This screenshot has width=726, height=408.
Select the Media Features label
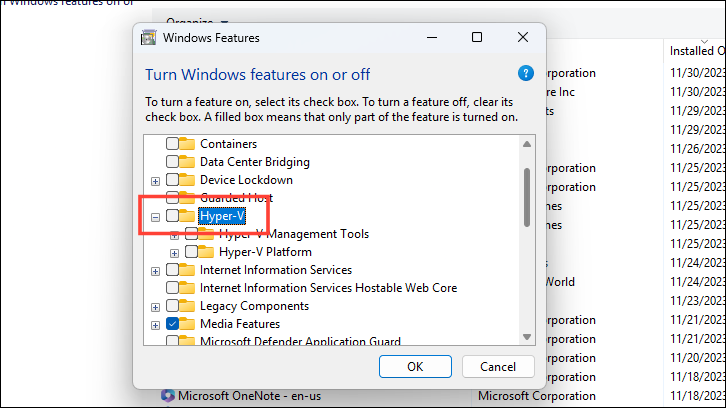click(240, 324)
